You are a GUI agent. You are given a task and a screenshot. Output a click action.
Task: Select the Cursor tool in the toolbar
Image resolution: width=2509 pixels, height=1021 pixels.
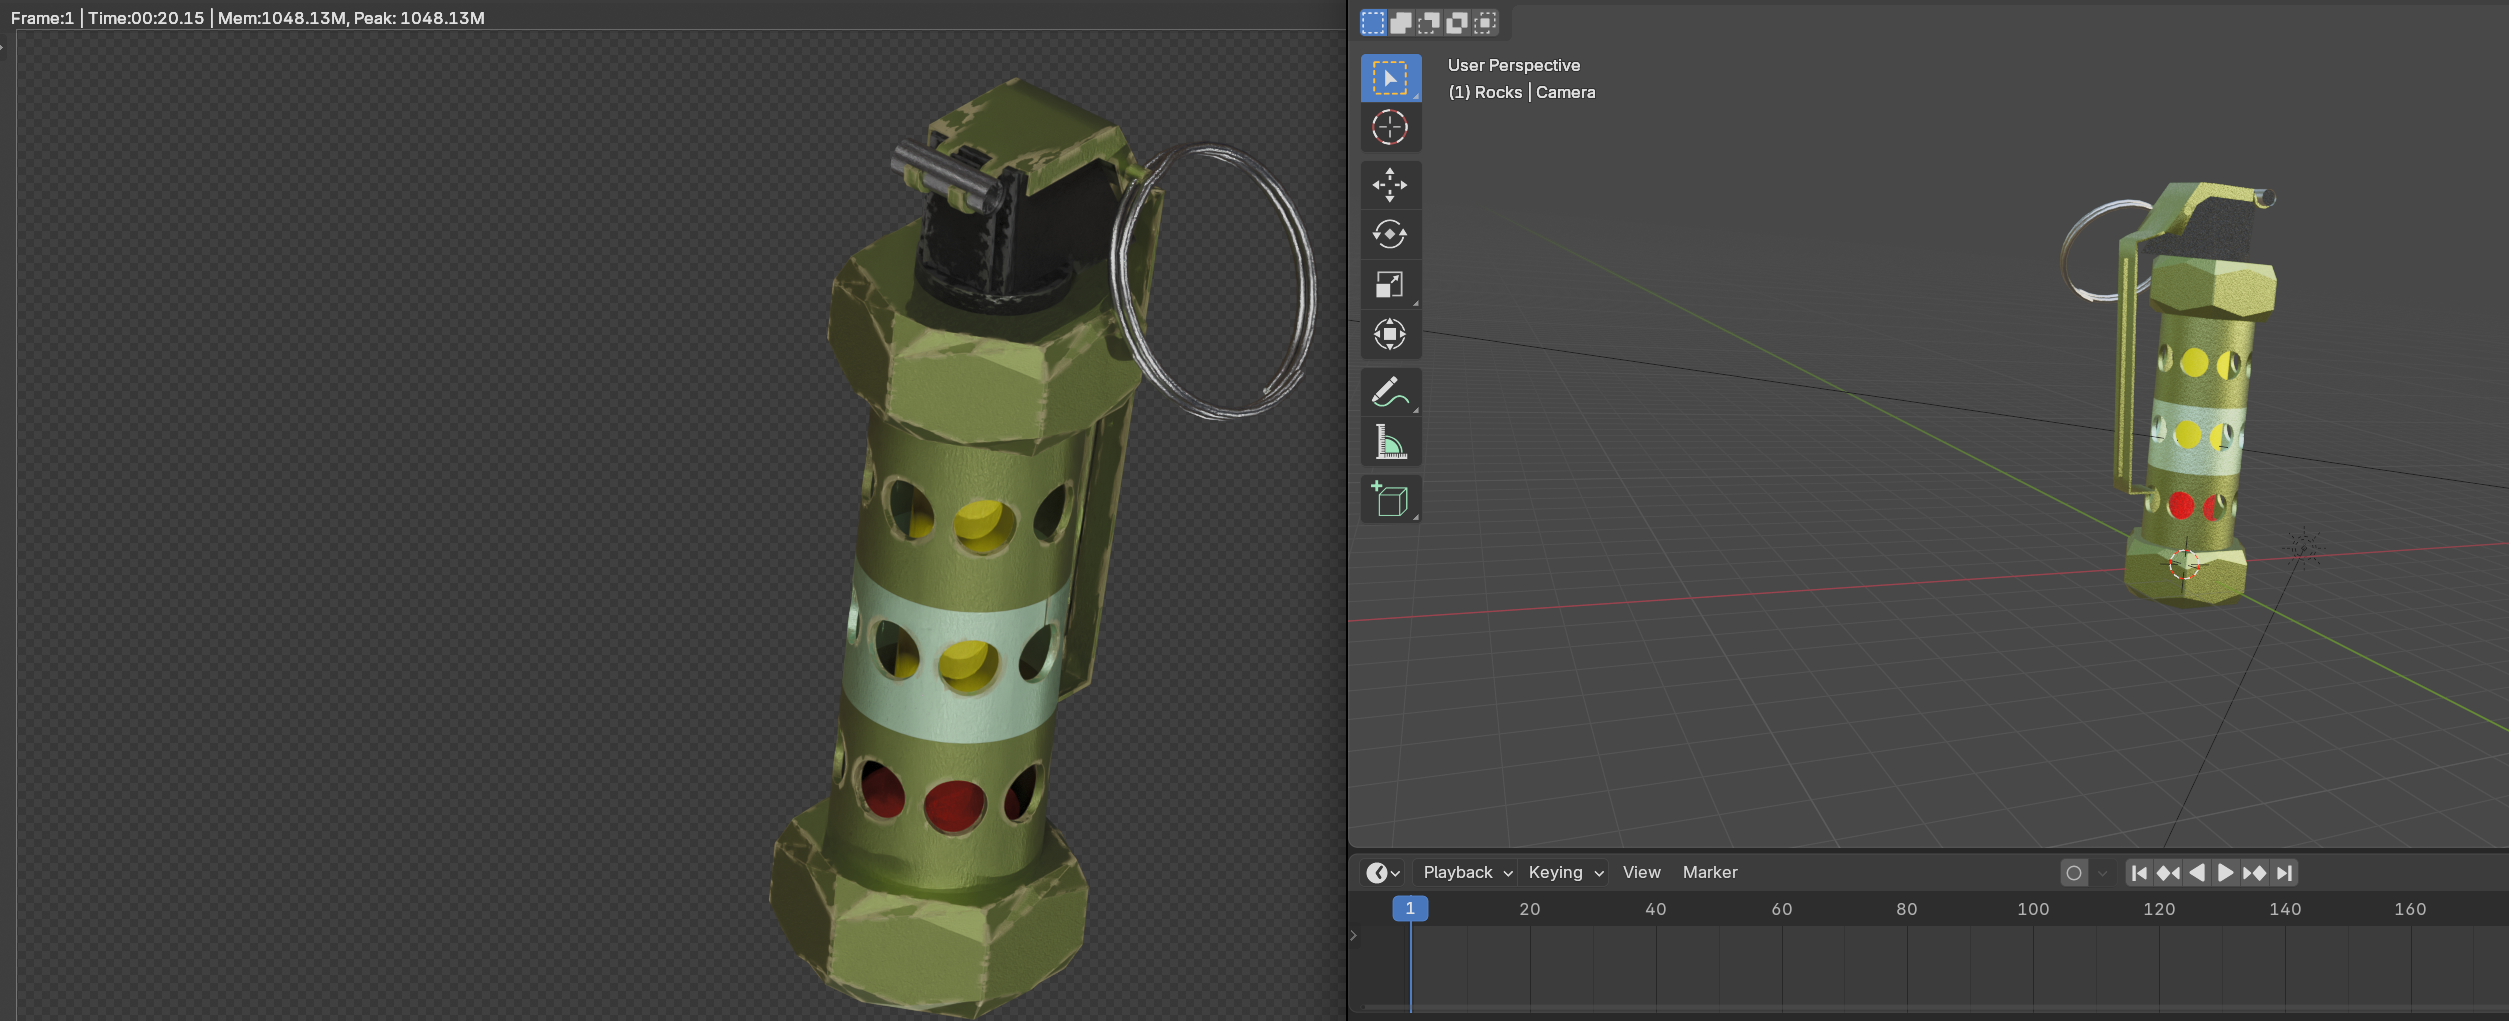click(1389, 127)
